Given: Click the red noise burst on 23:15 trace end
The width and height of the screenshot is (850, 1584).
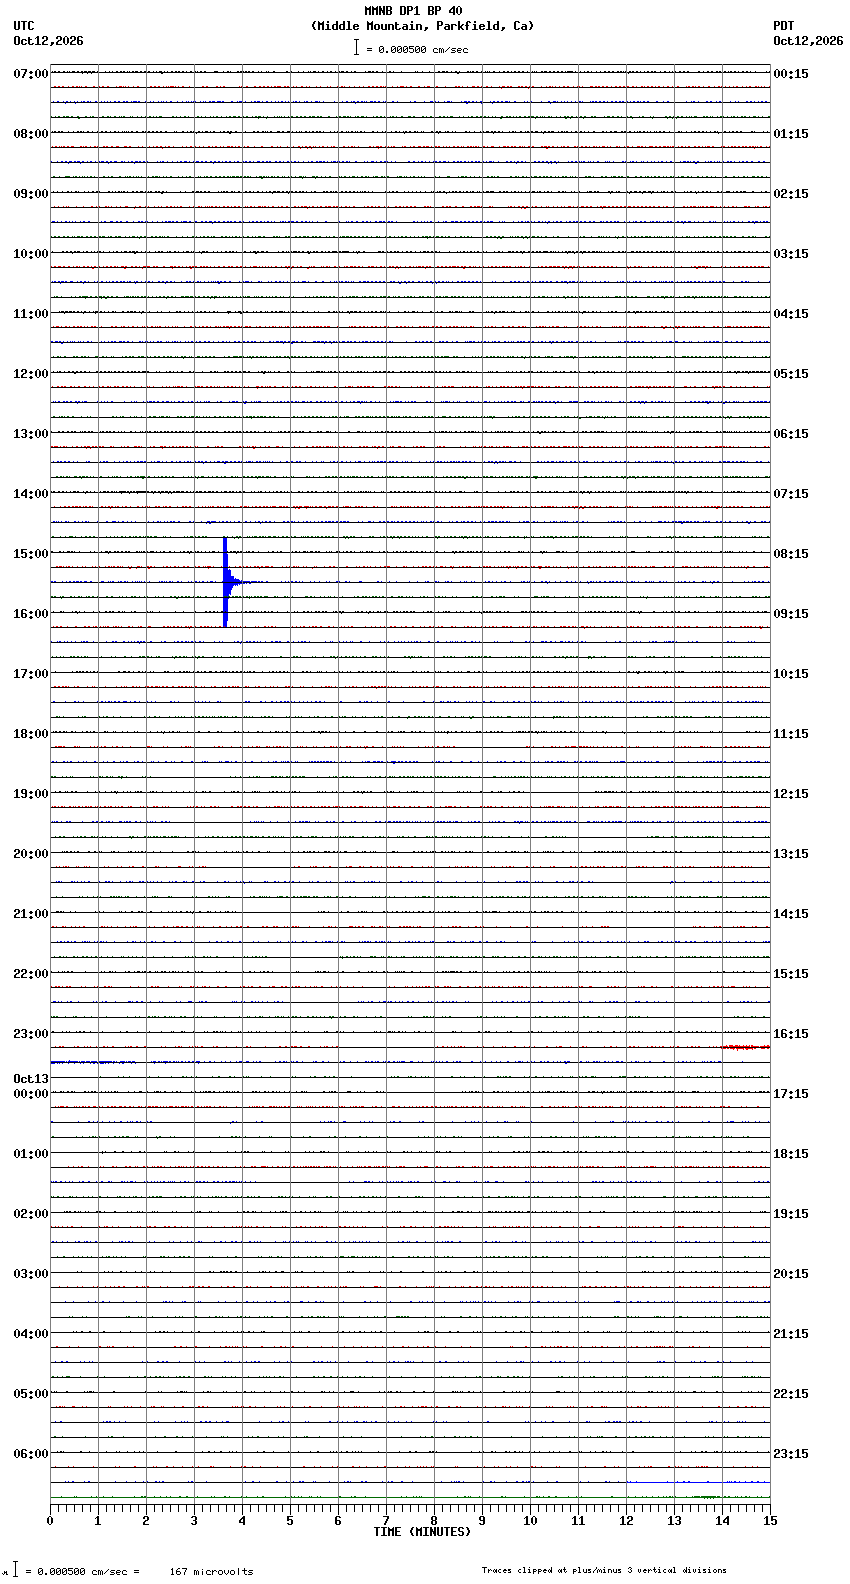Looking at the screenshot, I should click(745, 1047).
